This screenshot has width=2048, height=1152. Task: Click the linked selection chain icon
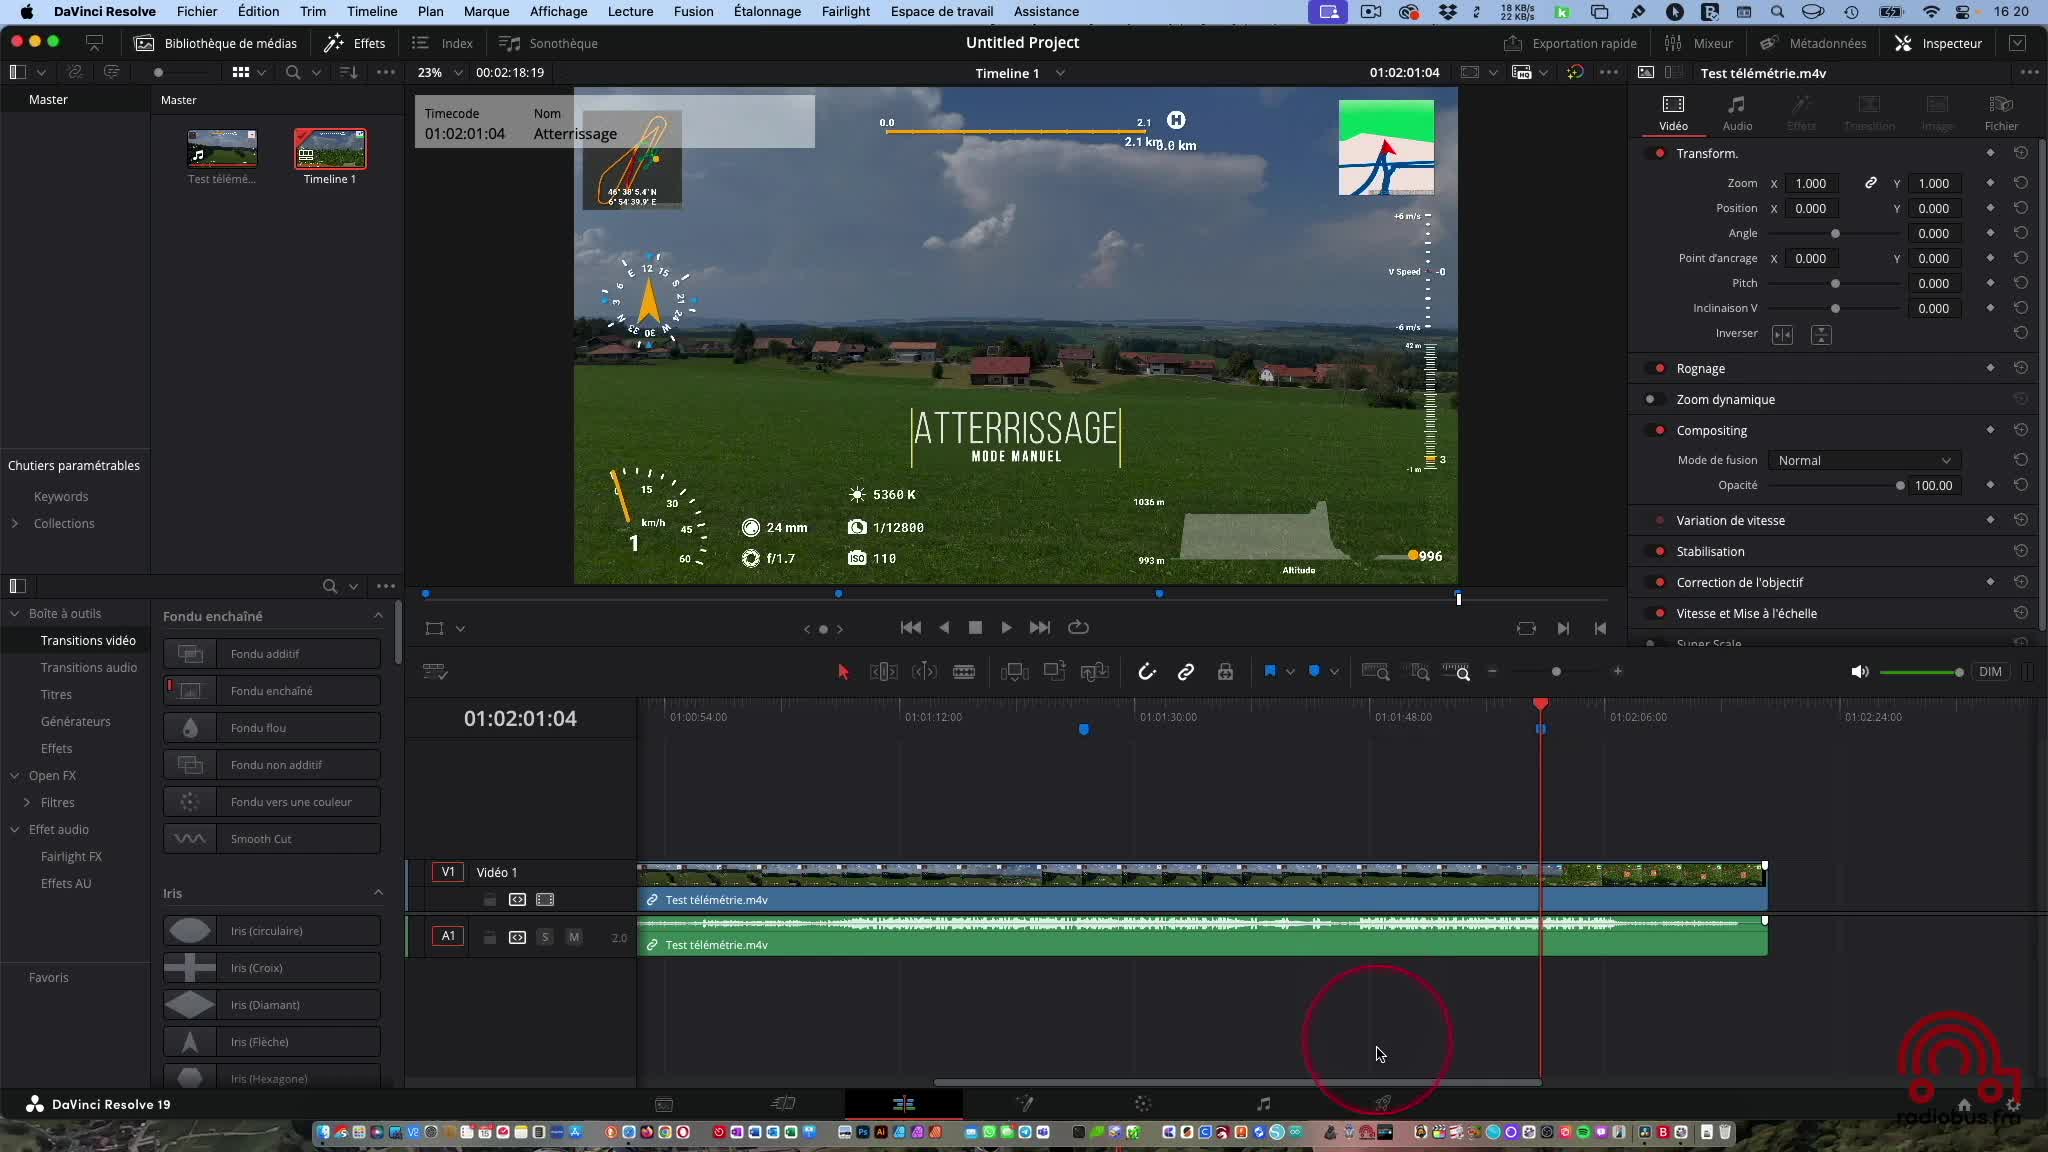[x=1186, y=672]
